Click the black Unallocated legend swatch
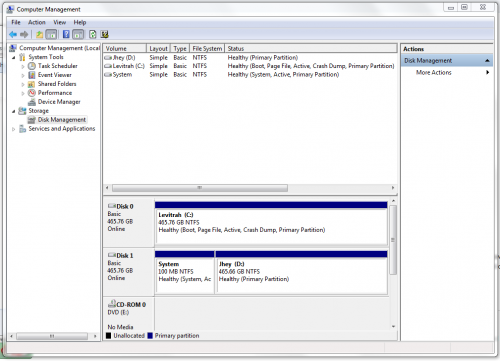Viewport: 500px width, 361px height. coord(108,336)
